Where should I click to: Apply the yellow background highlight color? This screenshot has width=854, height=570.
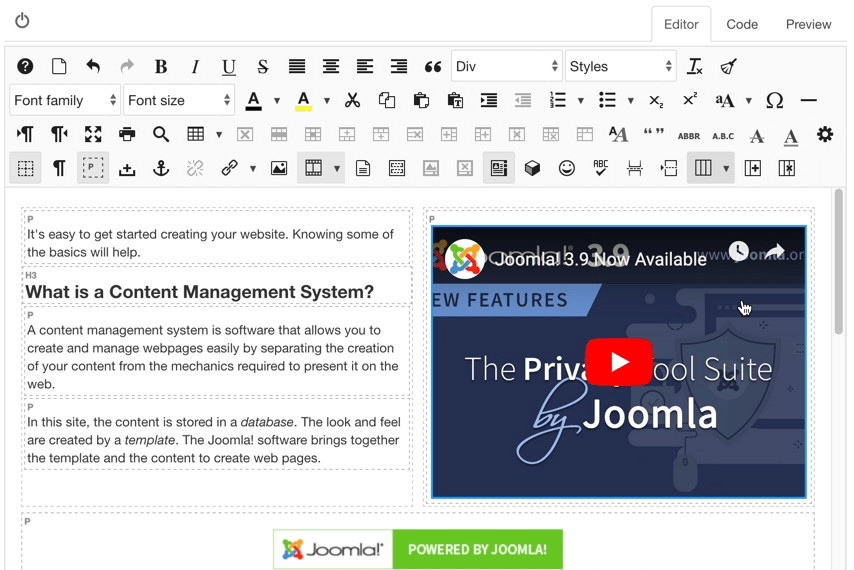coord(303,101)
